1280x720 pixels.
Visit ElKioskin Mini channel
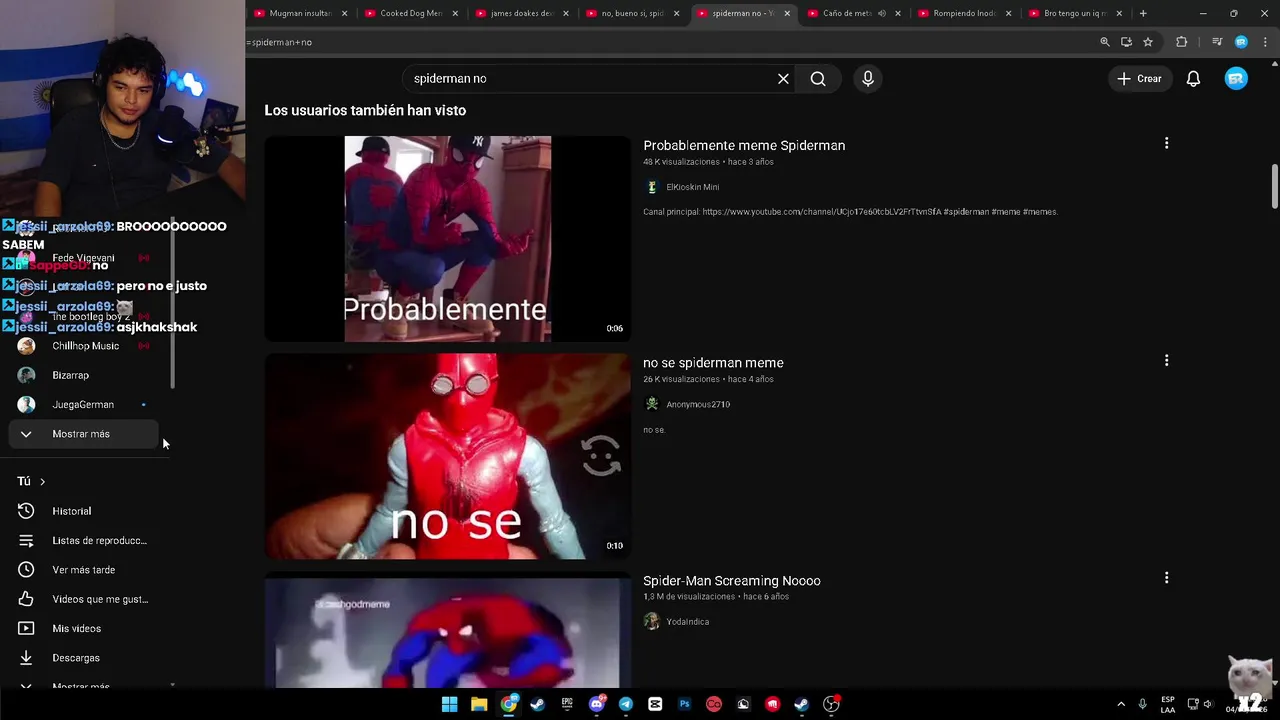pos(692,187)
